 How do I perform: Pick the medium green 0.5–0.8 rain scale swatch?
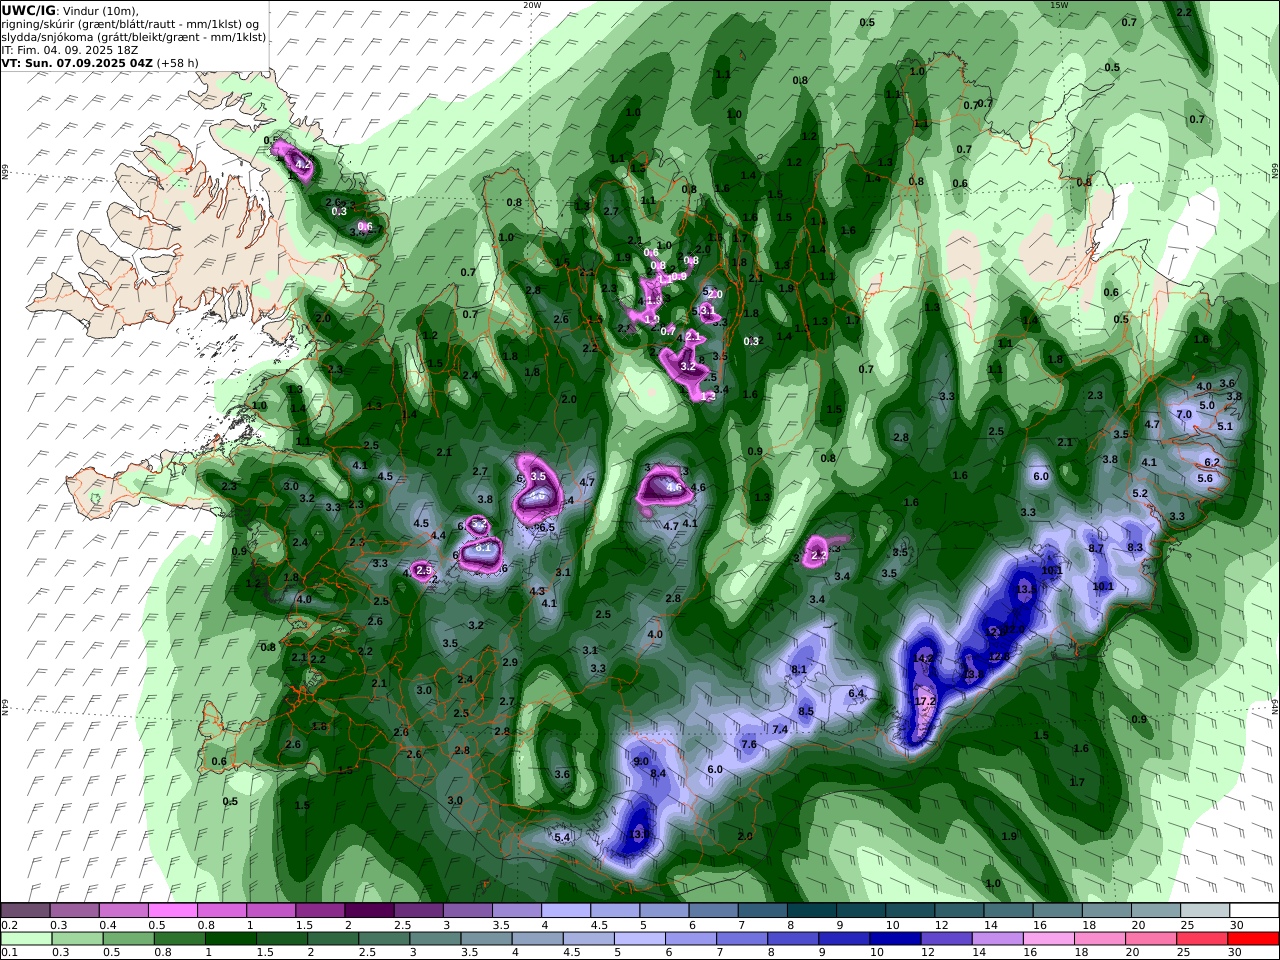click(128, 939)
